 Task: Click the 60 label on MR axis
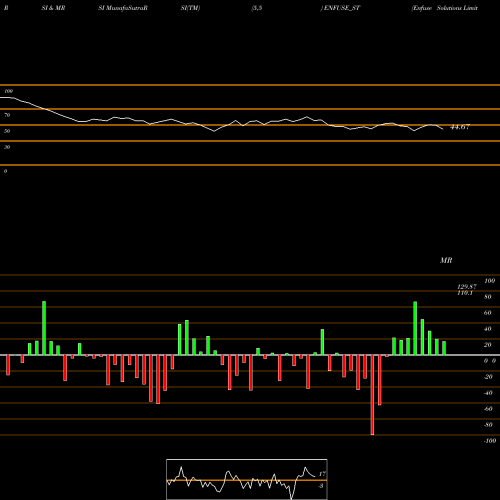[x=488, y=313]
